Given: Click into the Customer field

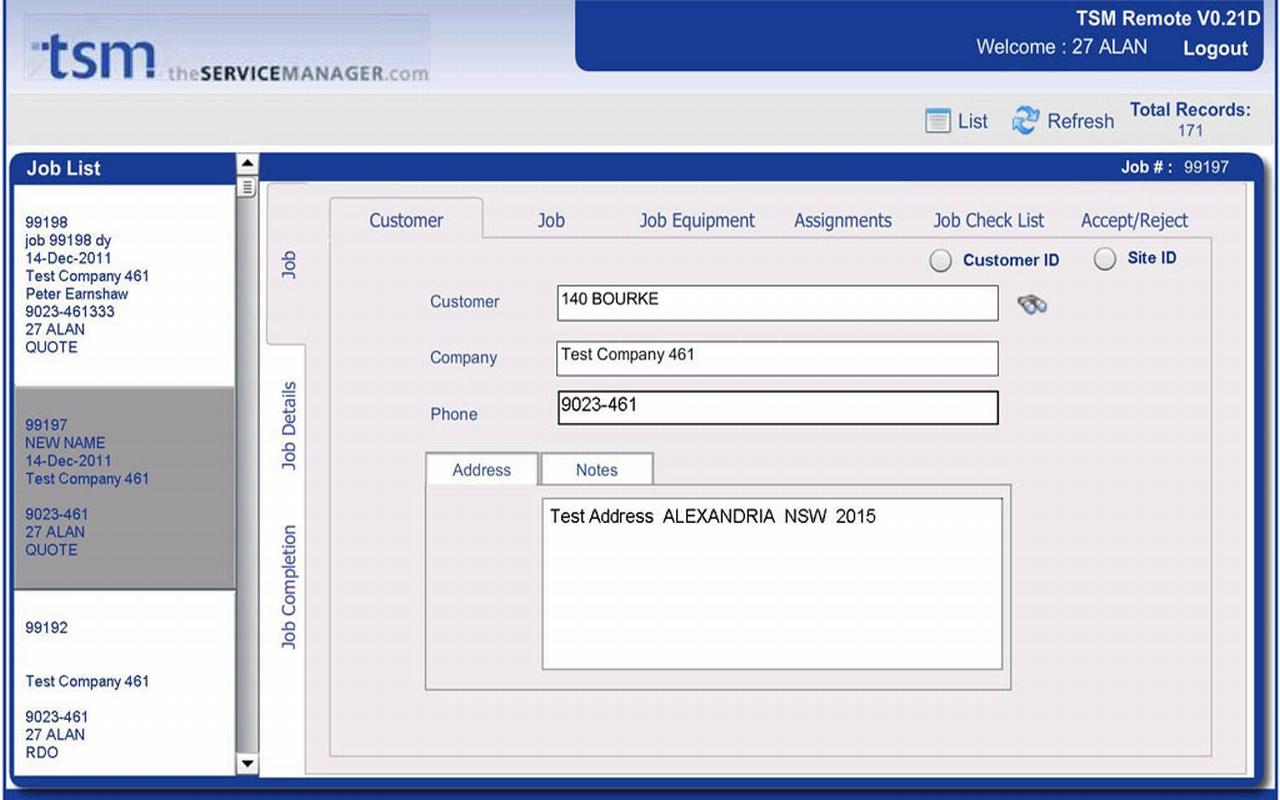Looking at the screenshot, I should point(777,303).
